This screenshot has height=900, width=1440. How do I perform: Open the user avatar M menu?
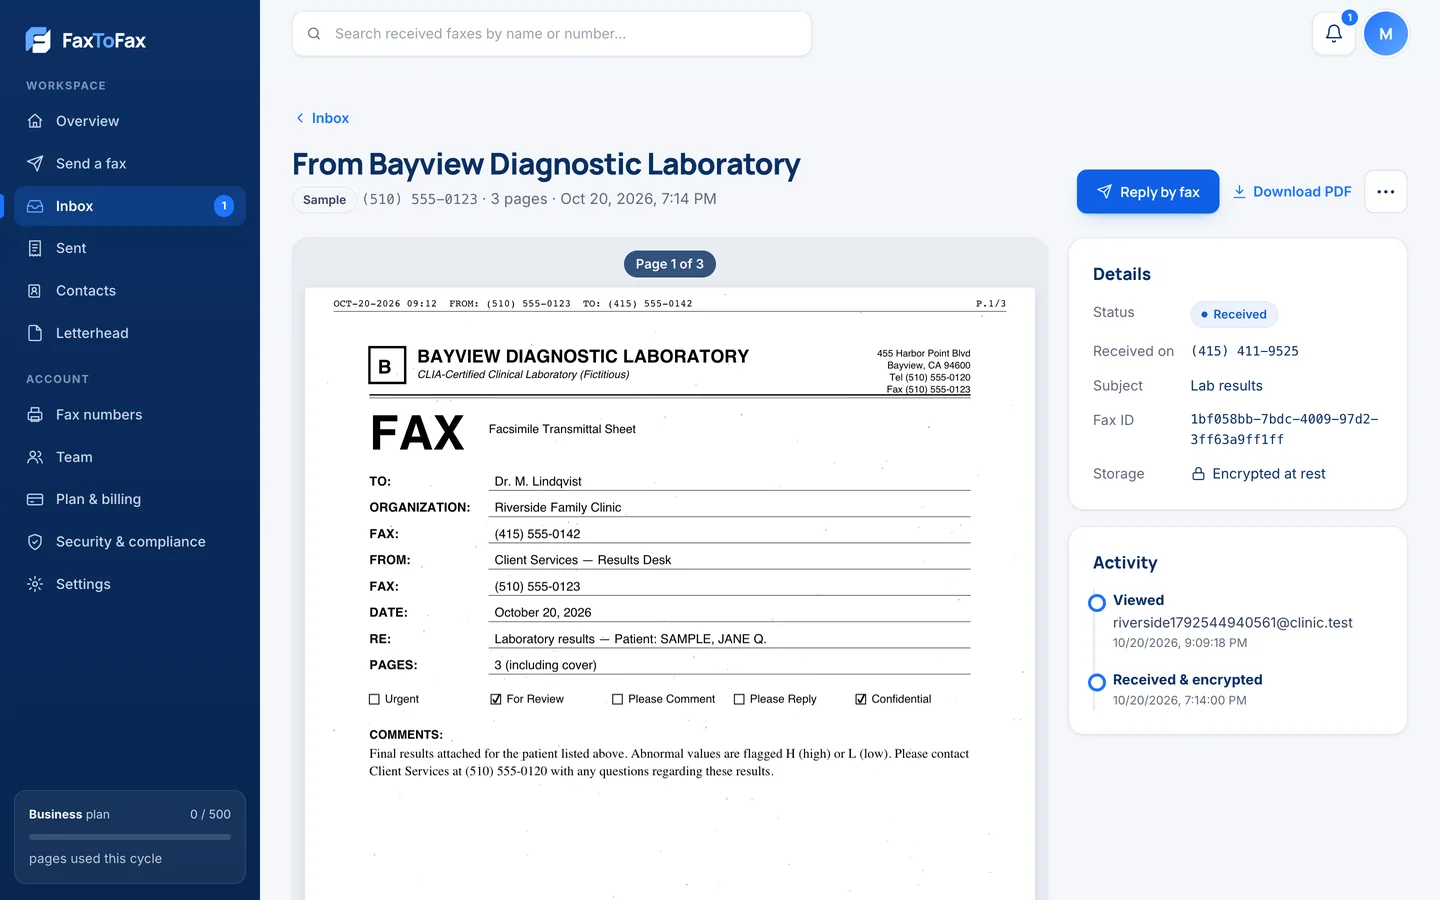[x=1386, y=34]
